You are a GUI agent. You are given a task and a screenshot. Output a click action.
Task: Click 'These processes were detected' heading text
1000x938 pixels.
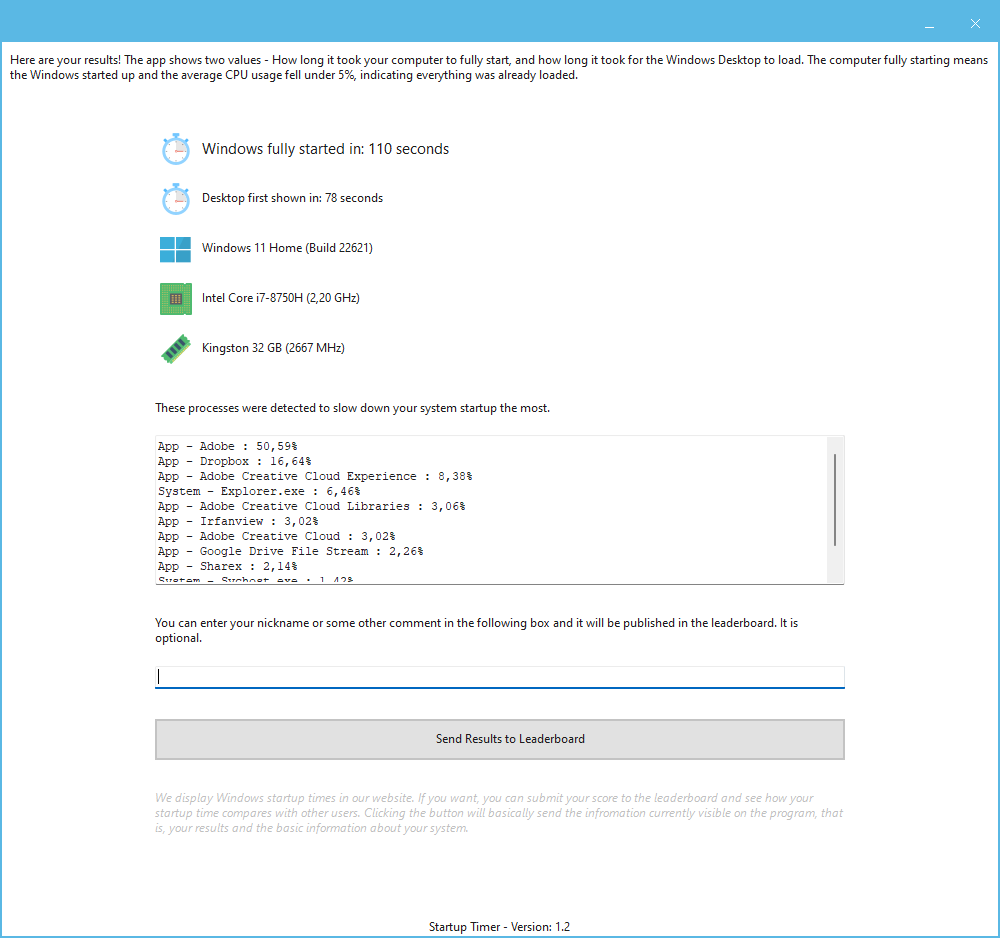click(352, 408)
